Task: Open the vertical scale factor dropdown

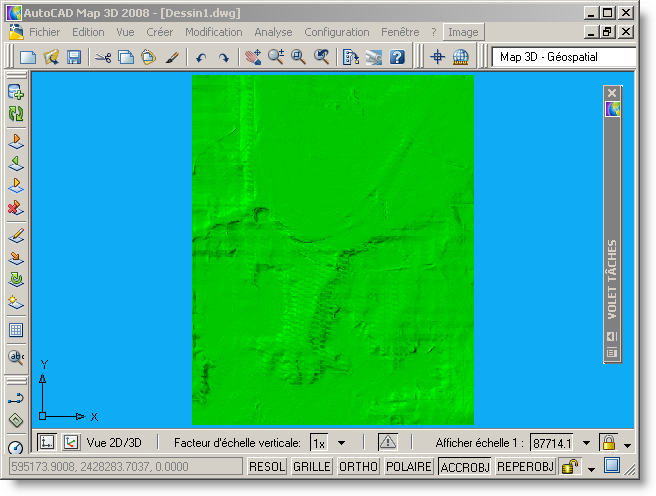Action: pyautogui.click(x=341, y=443)
